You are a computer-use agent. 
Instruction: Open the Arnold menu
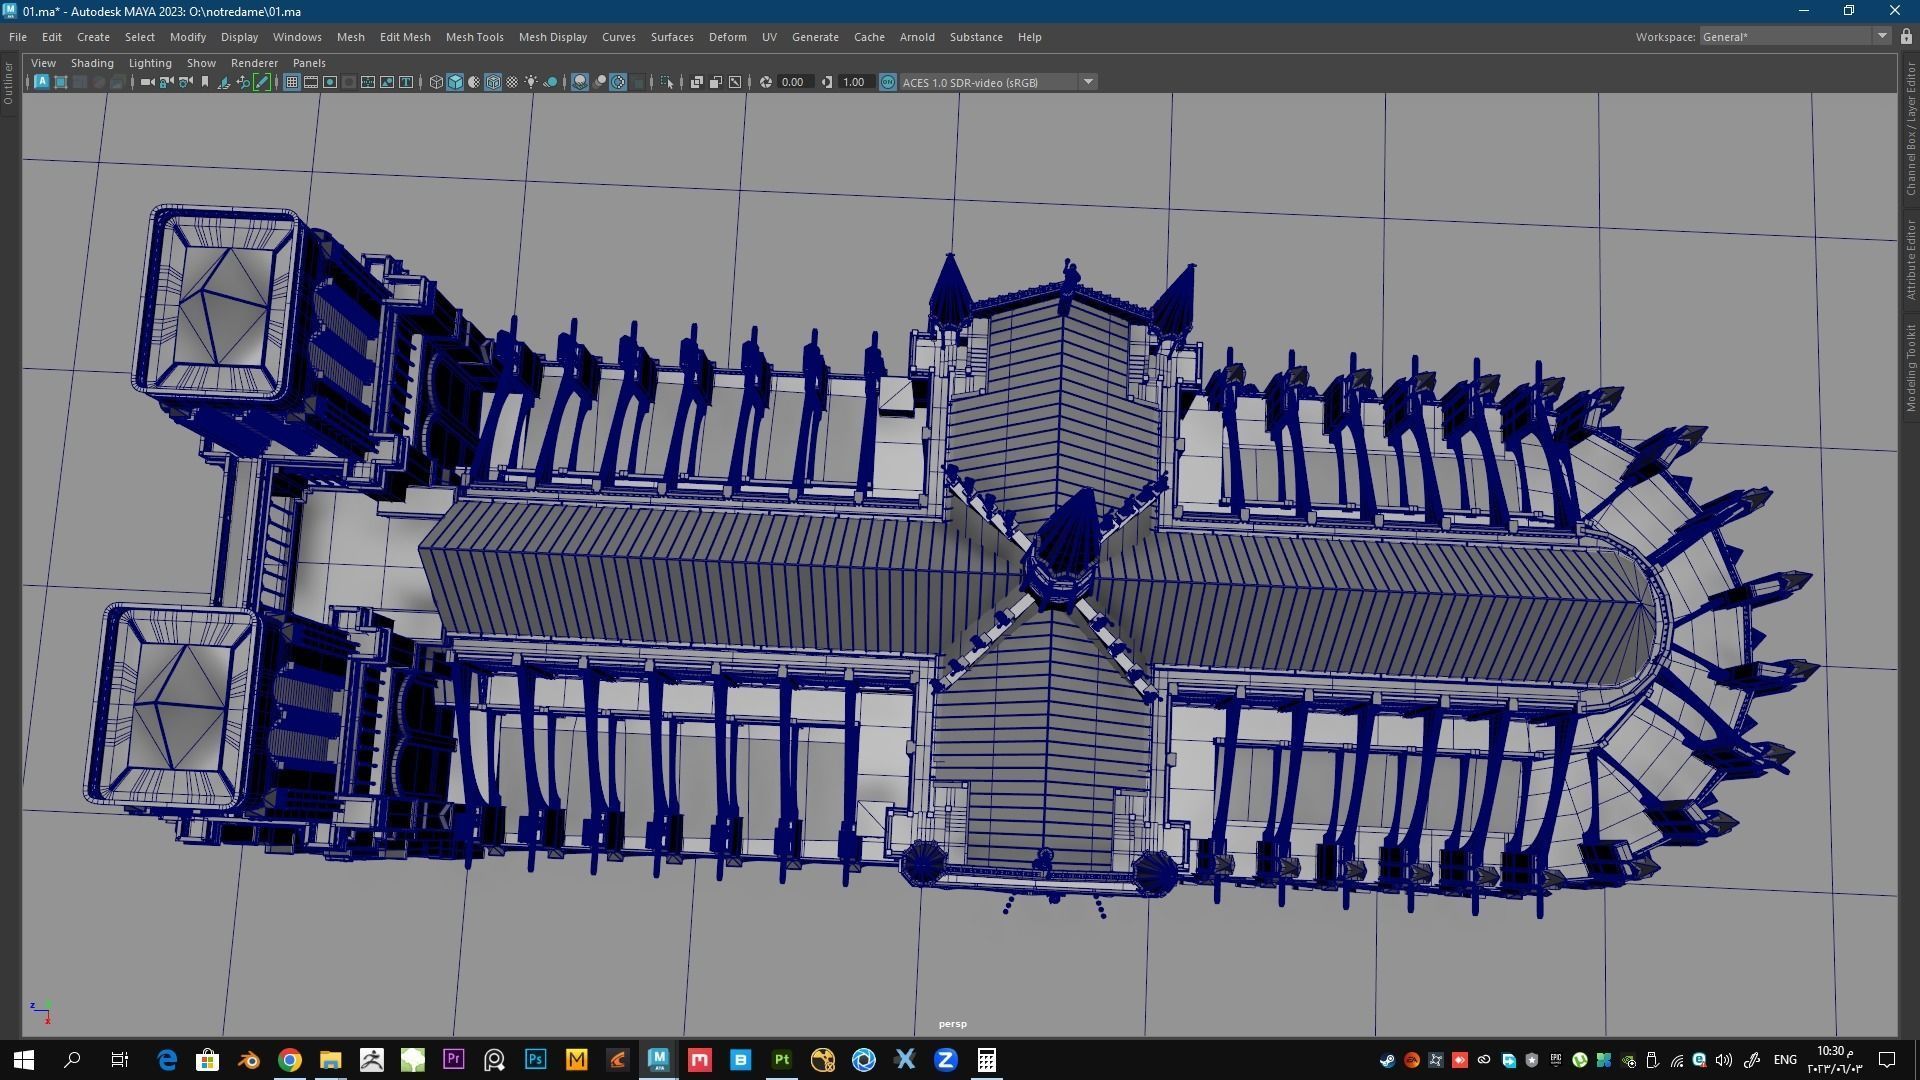pyautogui.click(x=917, y=37)
